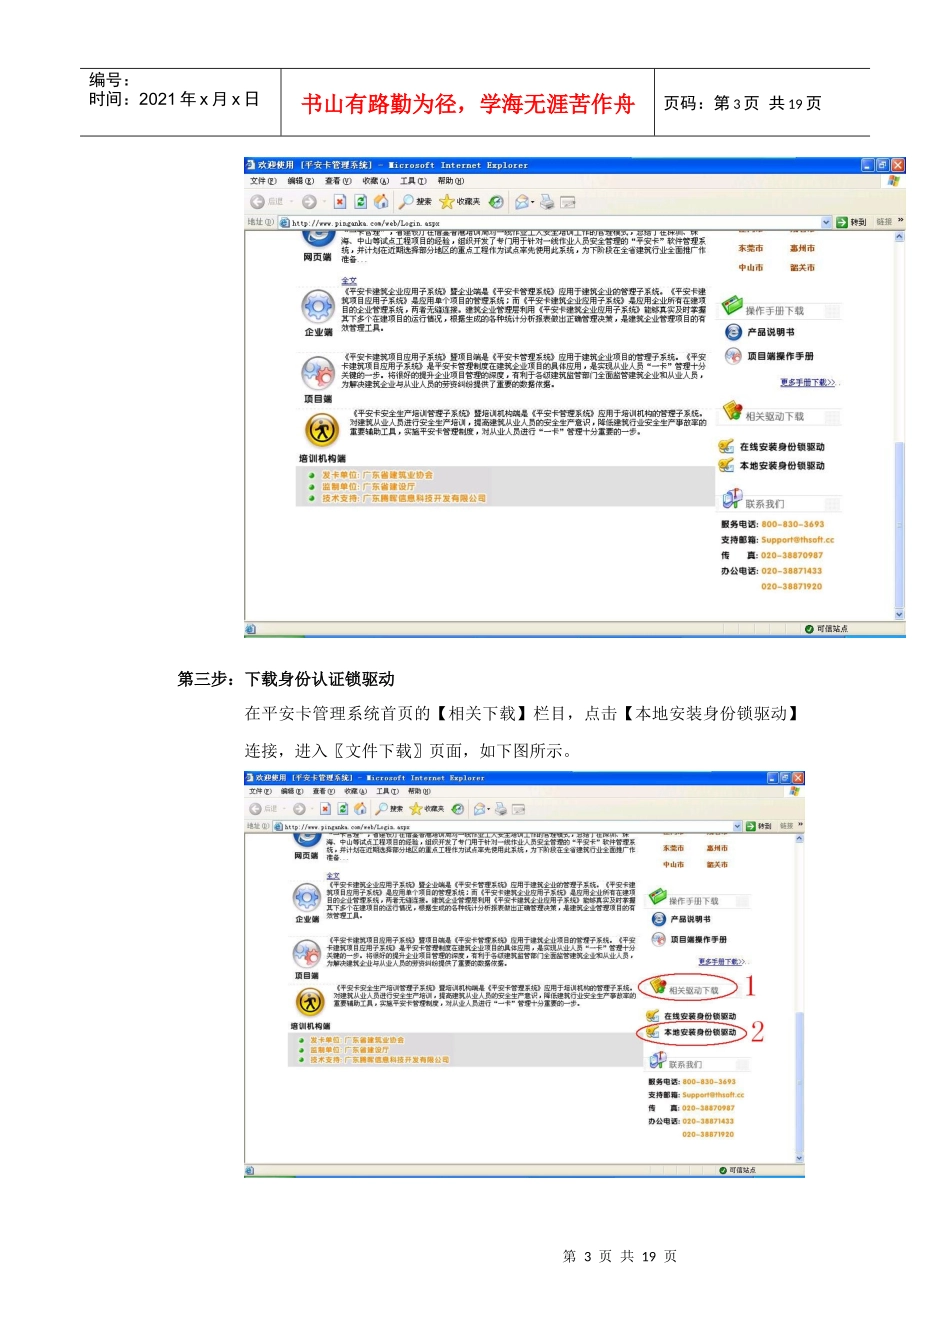Click 更多手册下载 link in first screenshot
Image resolution: width=950 pixels, height=1344 pixels.
(808, 383)
